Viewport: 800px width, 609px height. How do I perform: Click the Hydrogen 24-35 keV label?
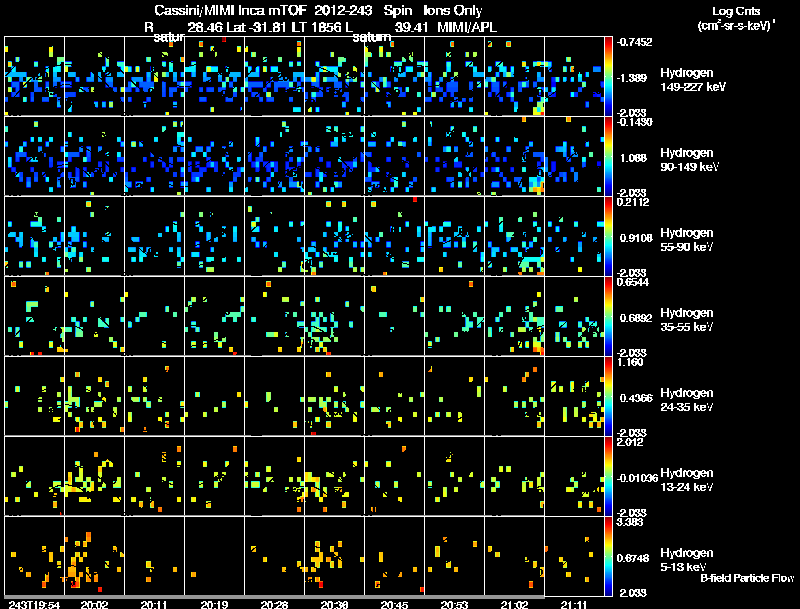pyautogui.click(x=687, y=399)
